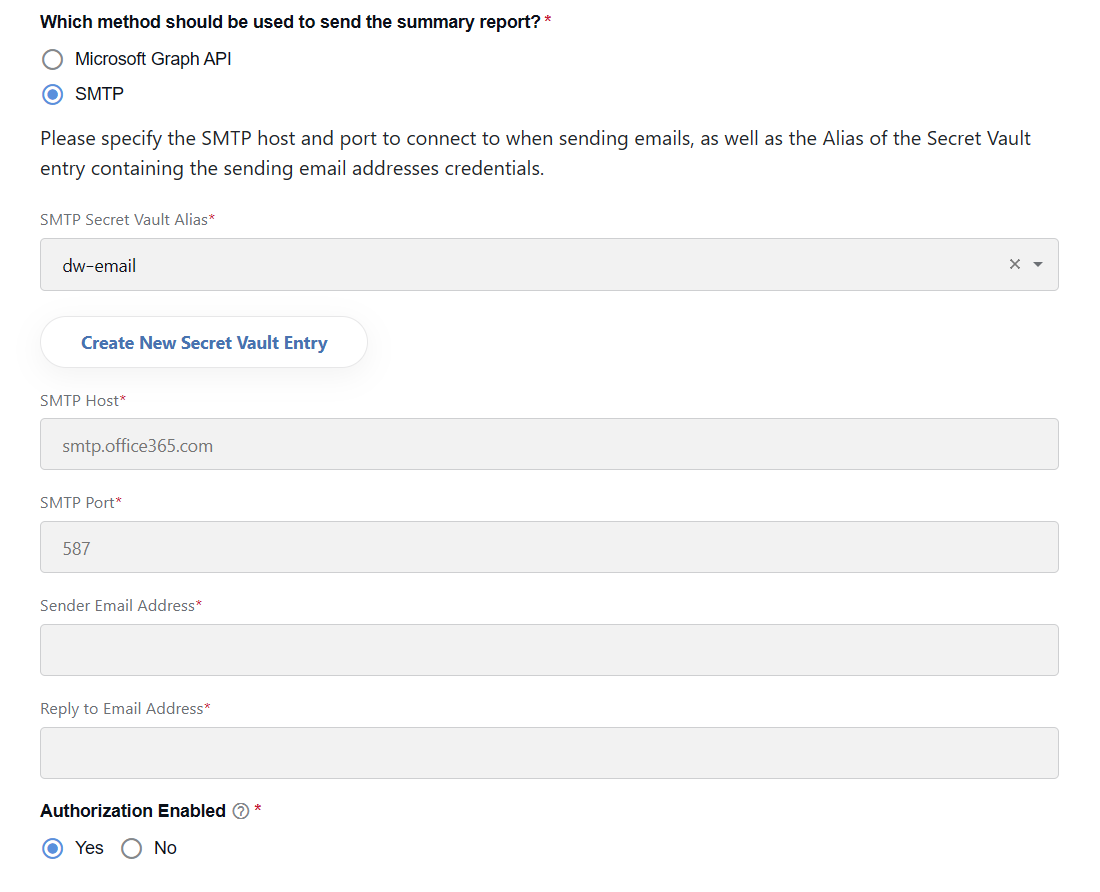Focus the SMTP Host input field
Screen dimensions: 1100x892
coord(549,445)
